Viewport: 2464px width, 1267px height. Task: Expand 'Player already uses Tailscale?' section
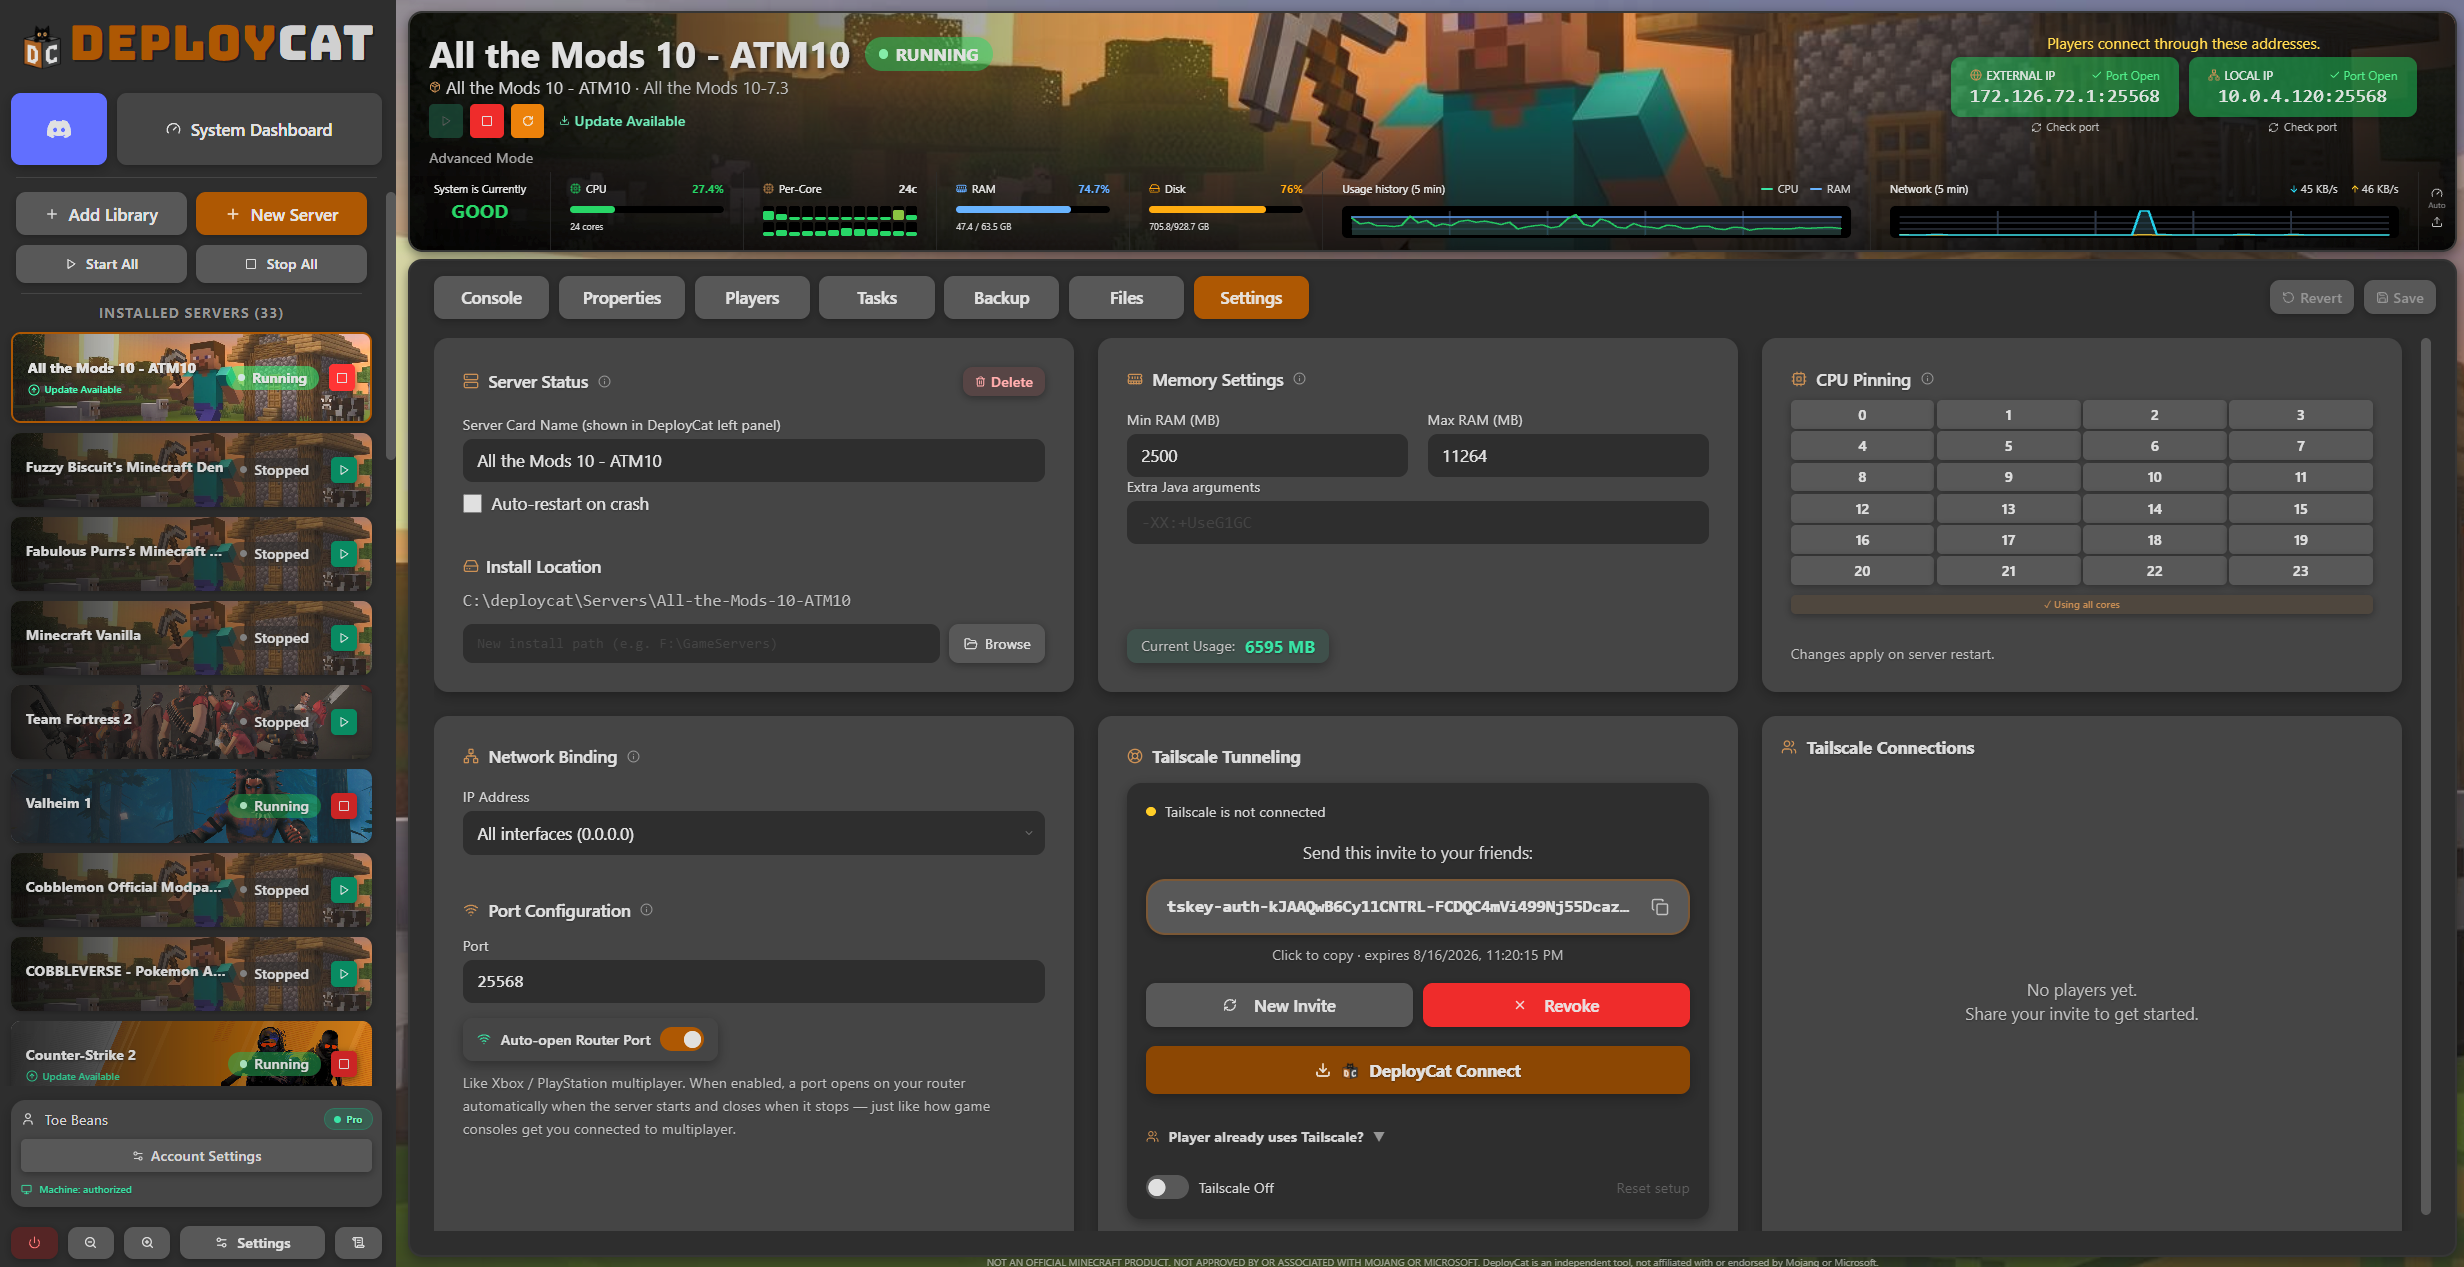click(1266, 1137)
